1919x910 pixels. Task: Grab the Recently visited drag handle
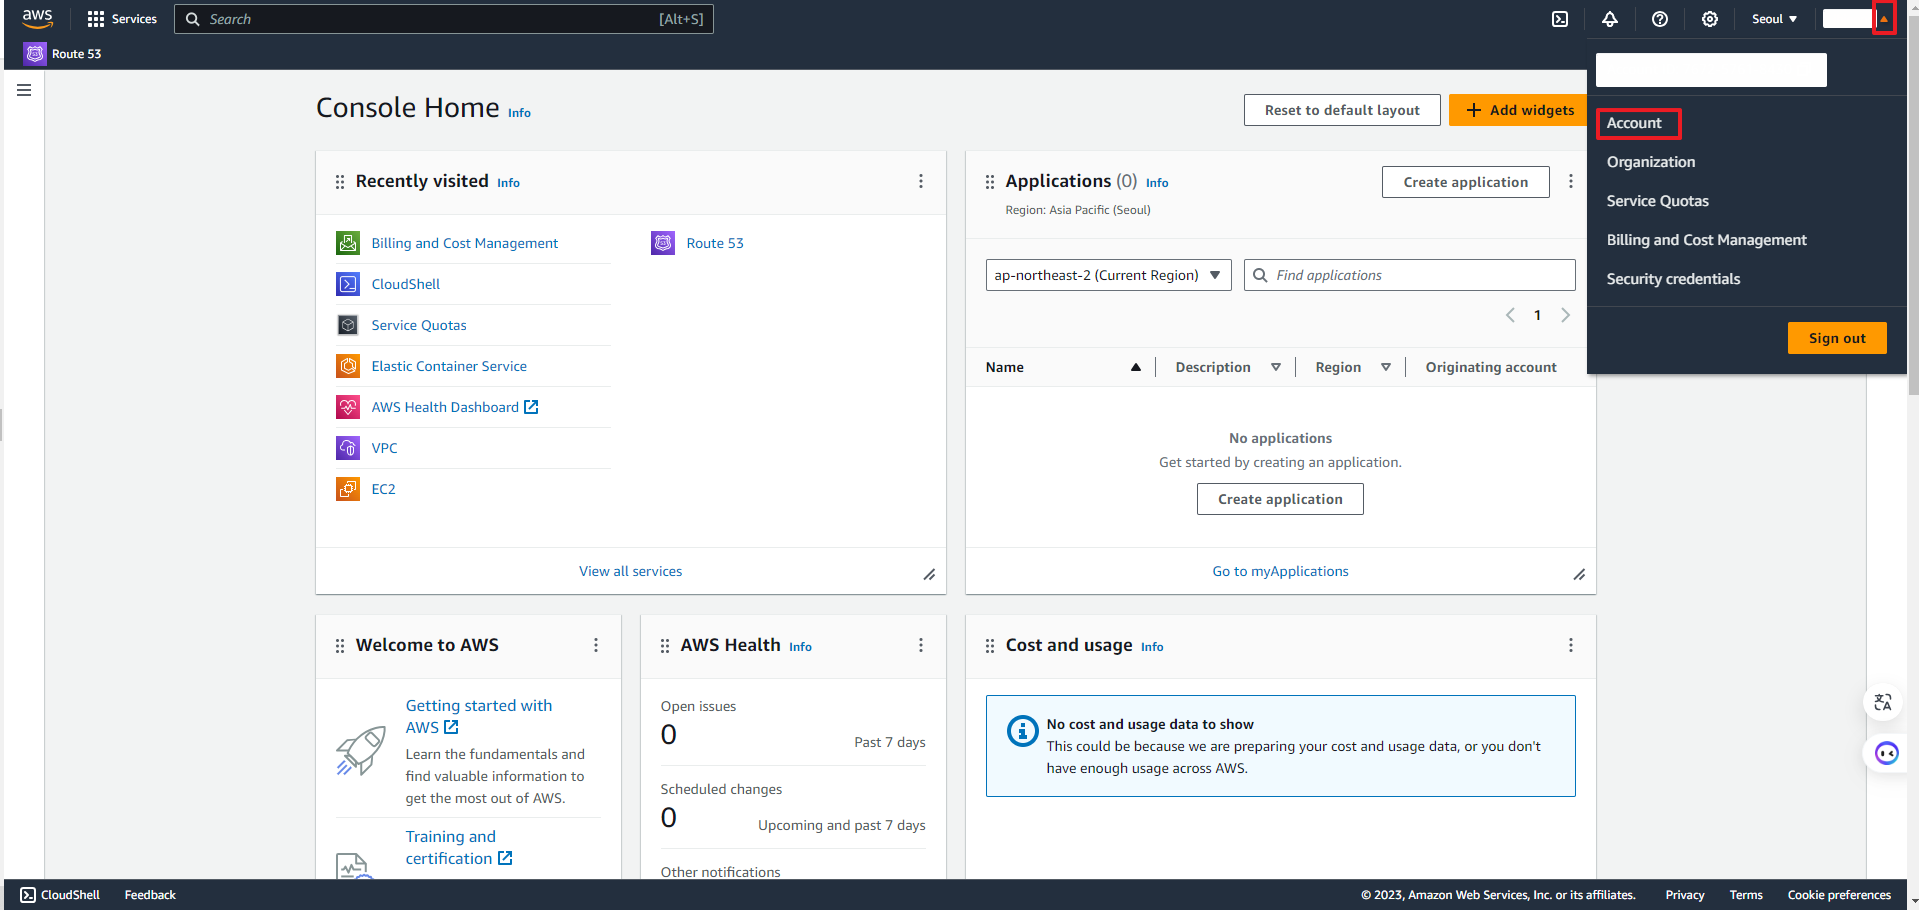point(340,182)
